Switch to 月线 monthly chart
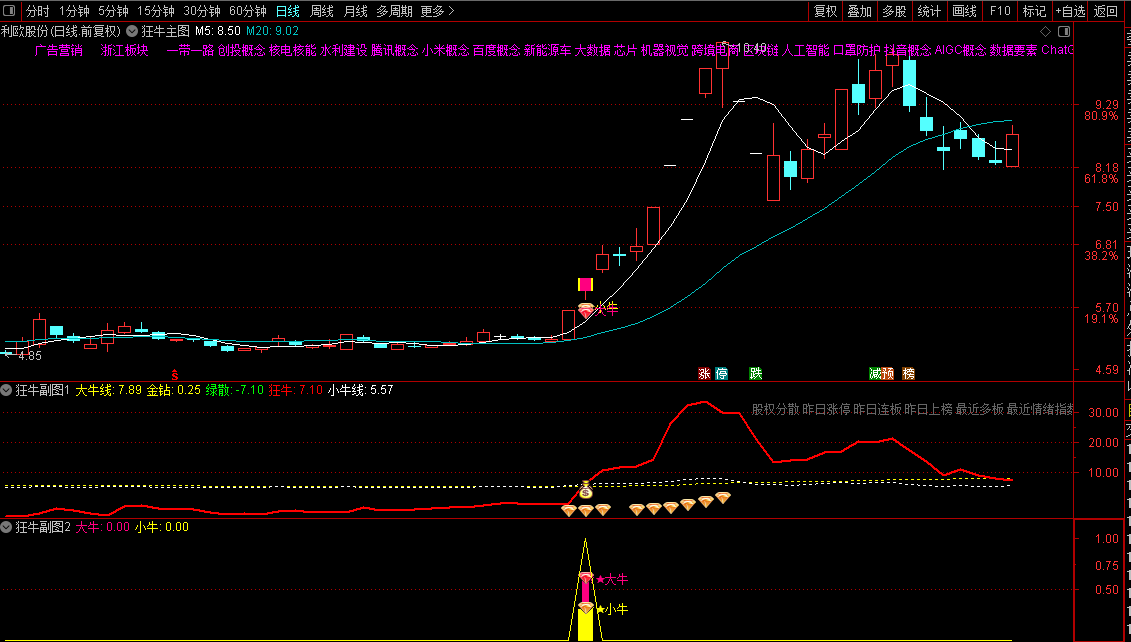Screen dimensions: 1131x642 click(356, 11)
